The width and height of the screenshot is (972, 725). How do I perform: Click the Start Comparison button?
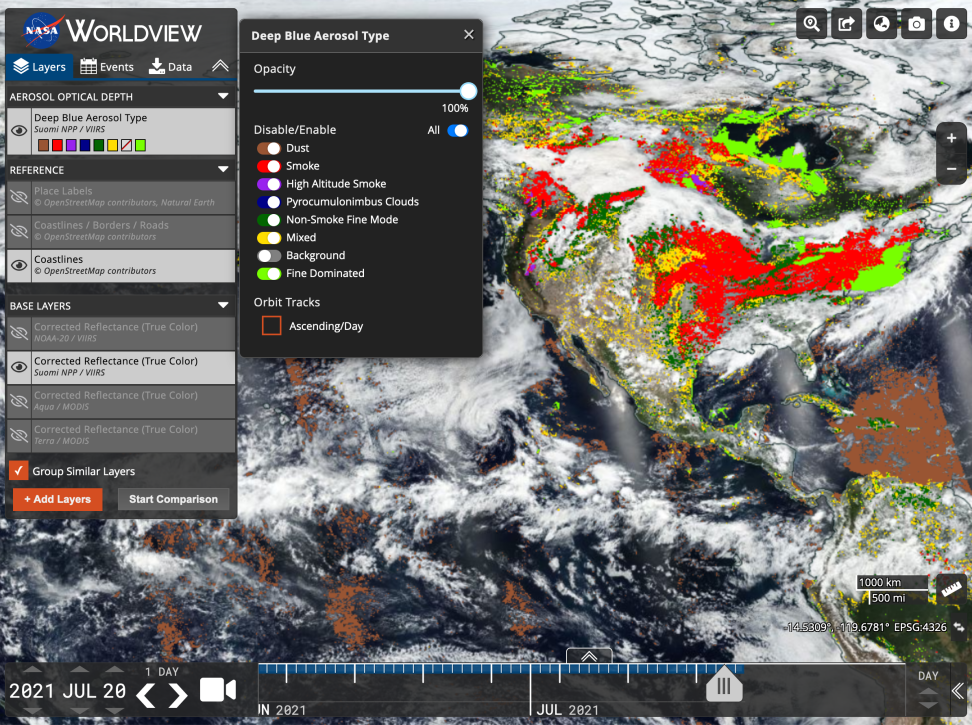pyautogui.click(x=174, y=499)
